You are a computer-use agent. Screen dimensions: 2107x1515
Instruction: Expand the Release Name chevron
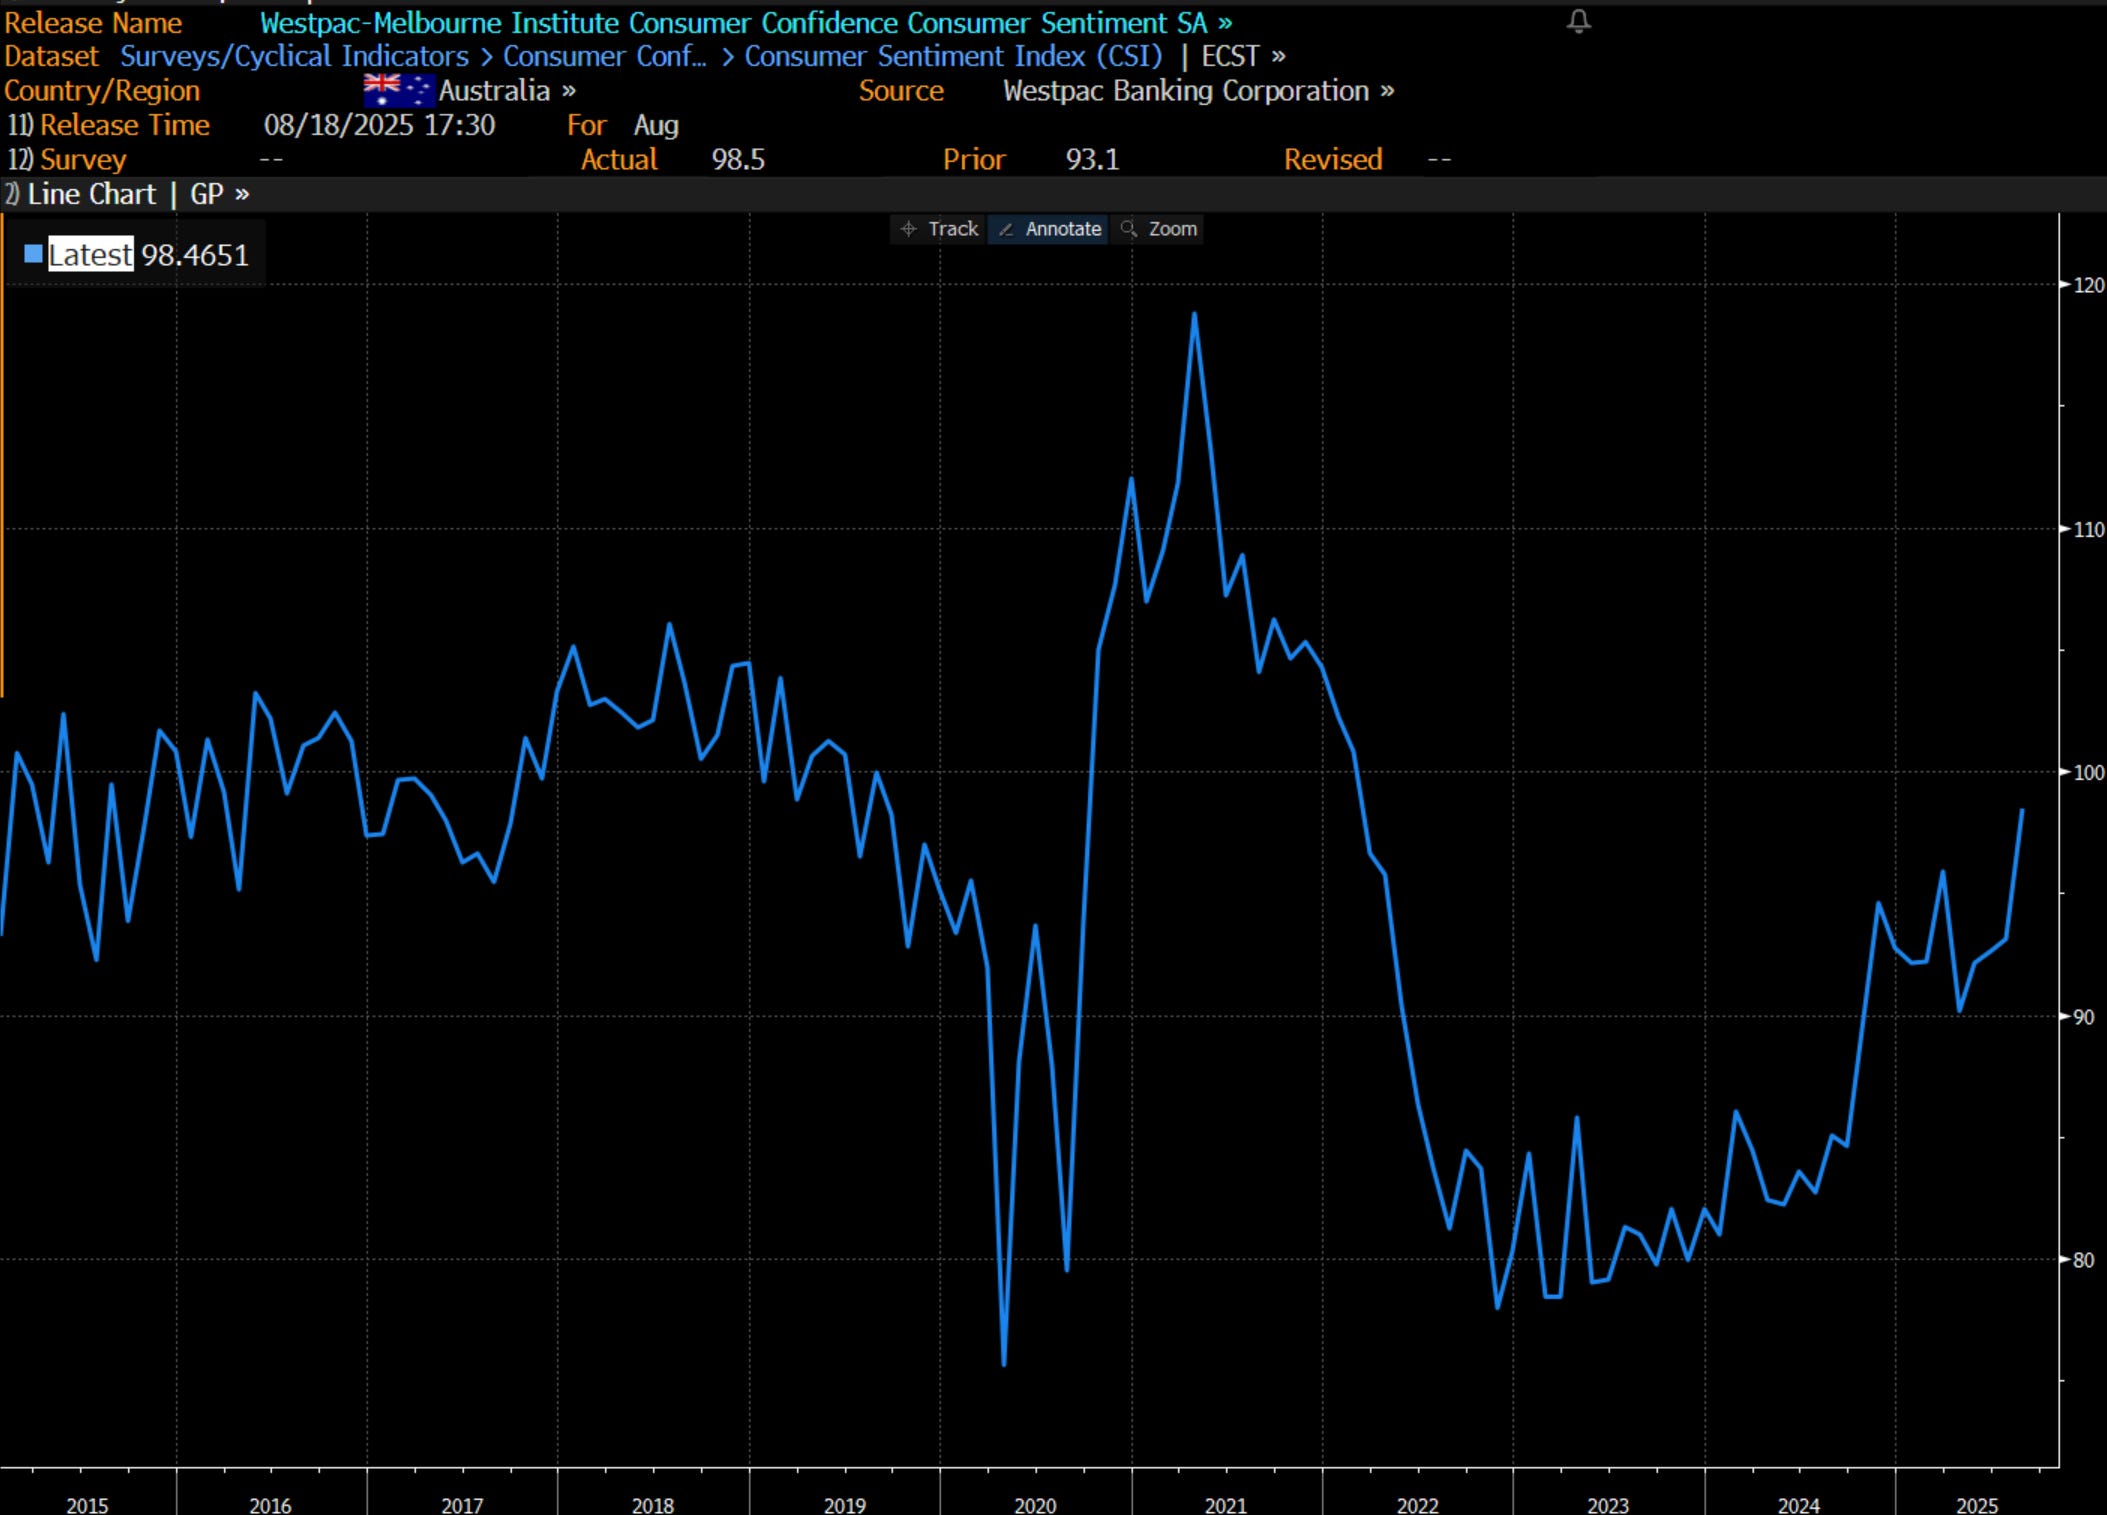point(1226,23)
